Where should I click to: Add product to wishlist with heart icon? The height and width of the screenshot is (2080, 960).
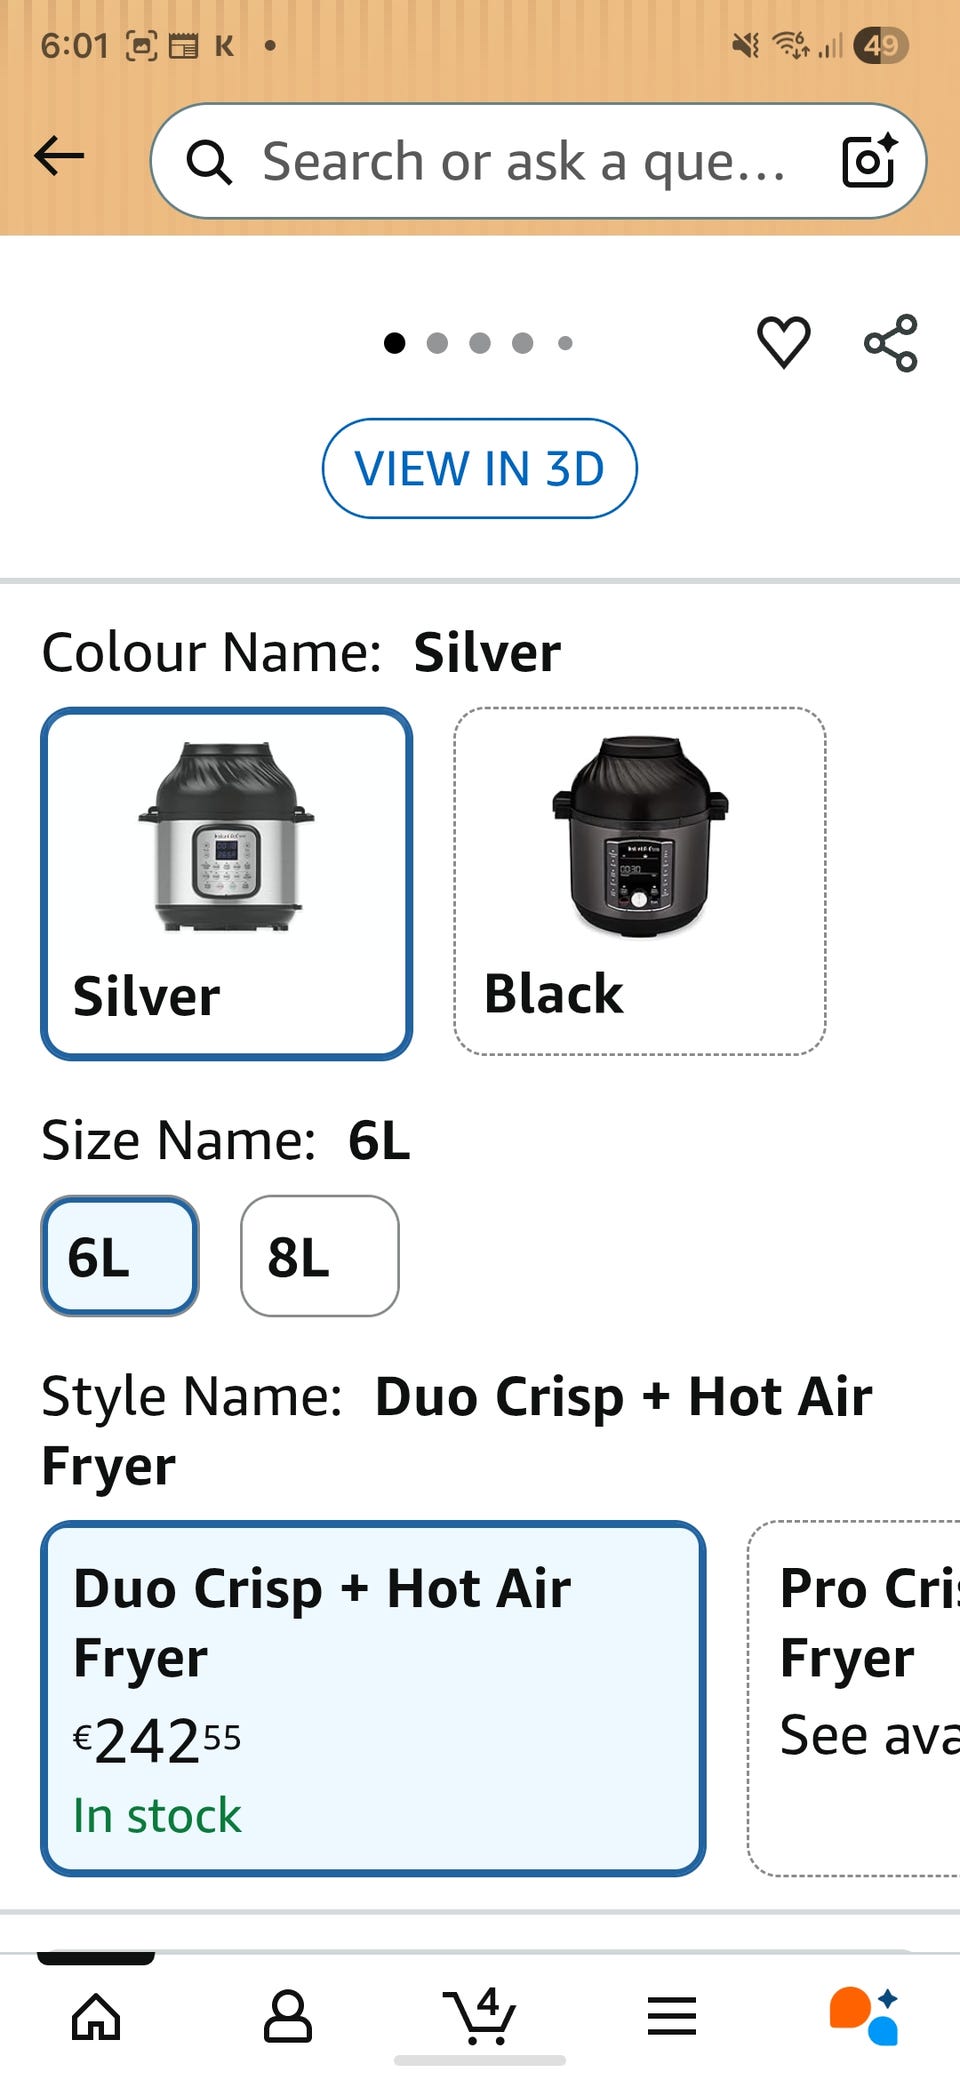pyautogui.click(x=783, y=343)
